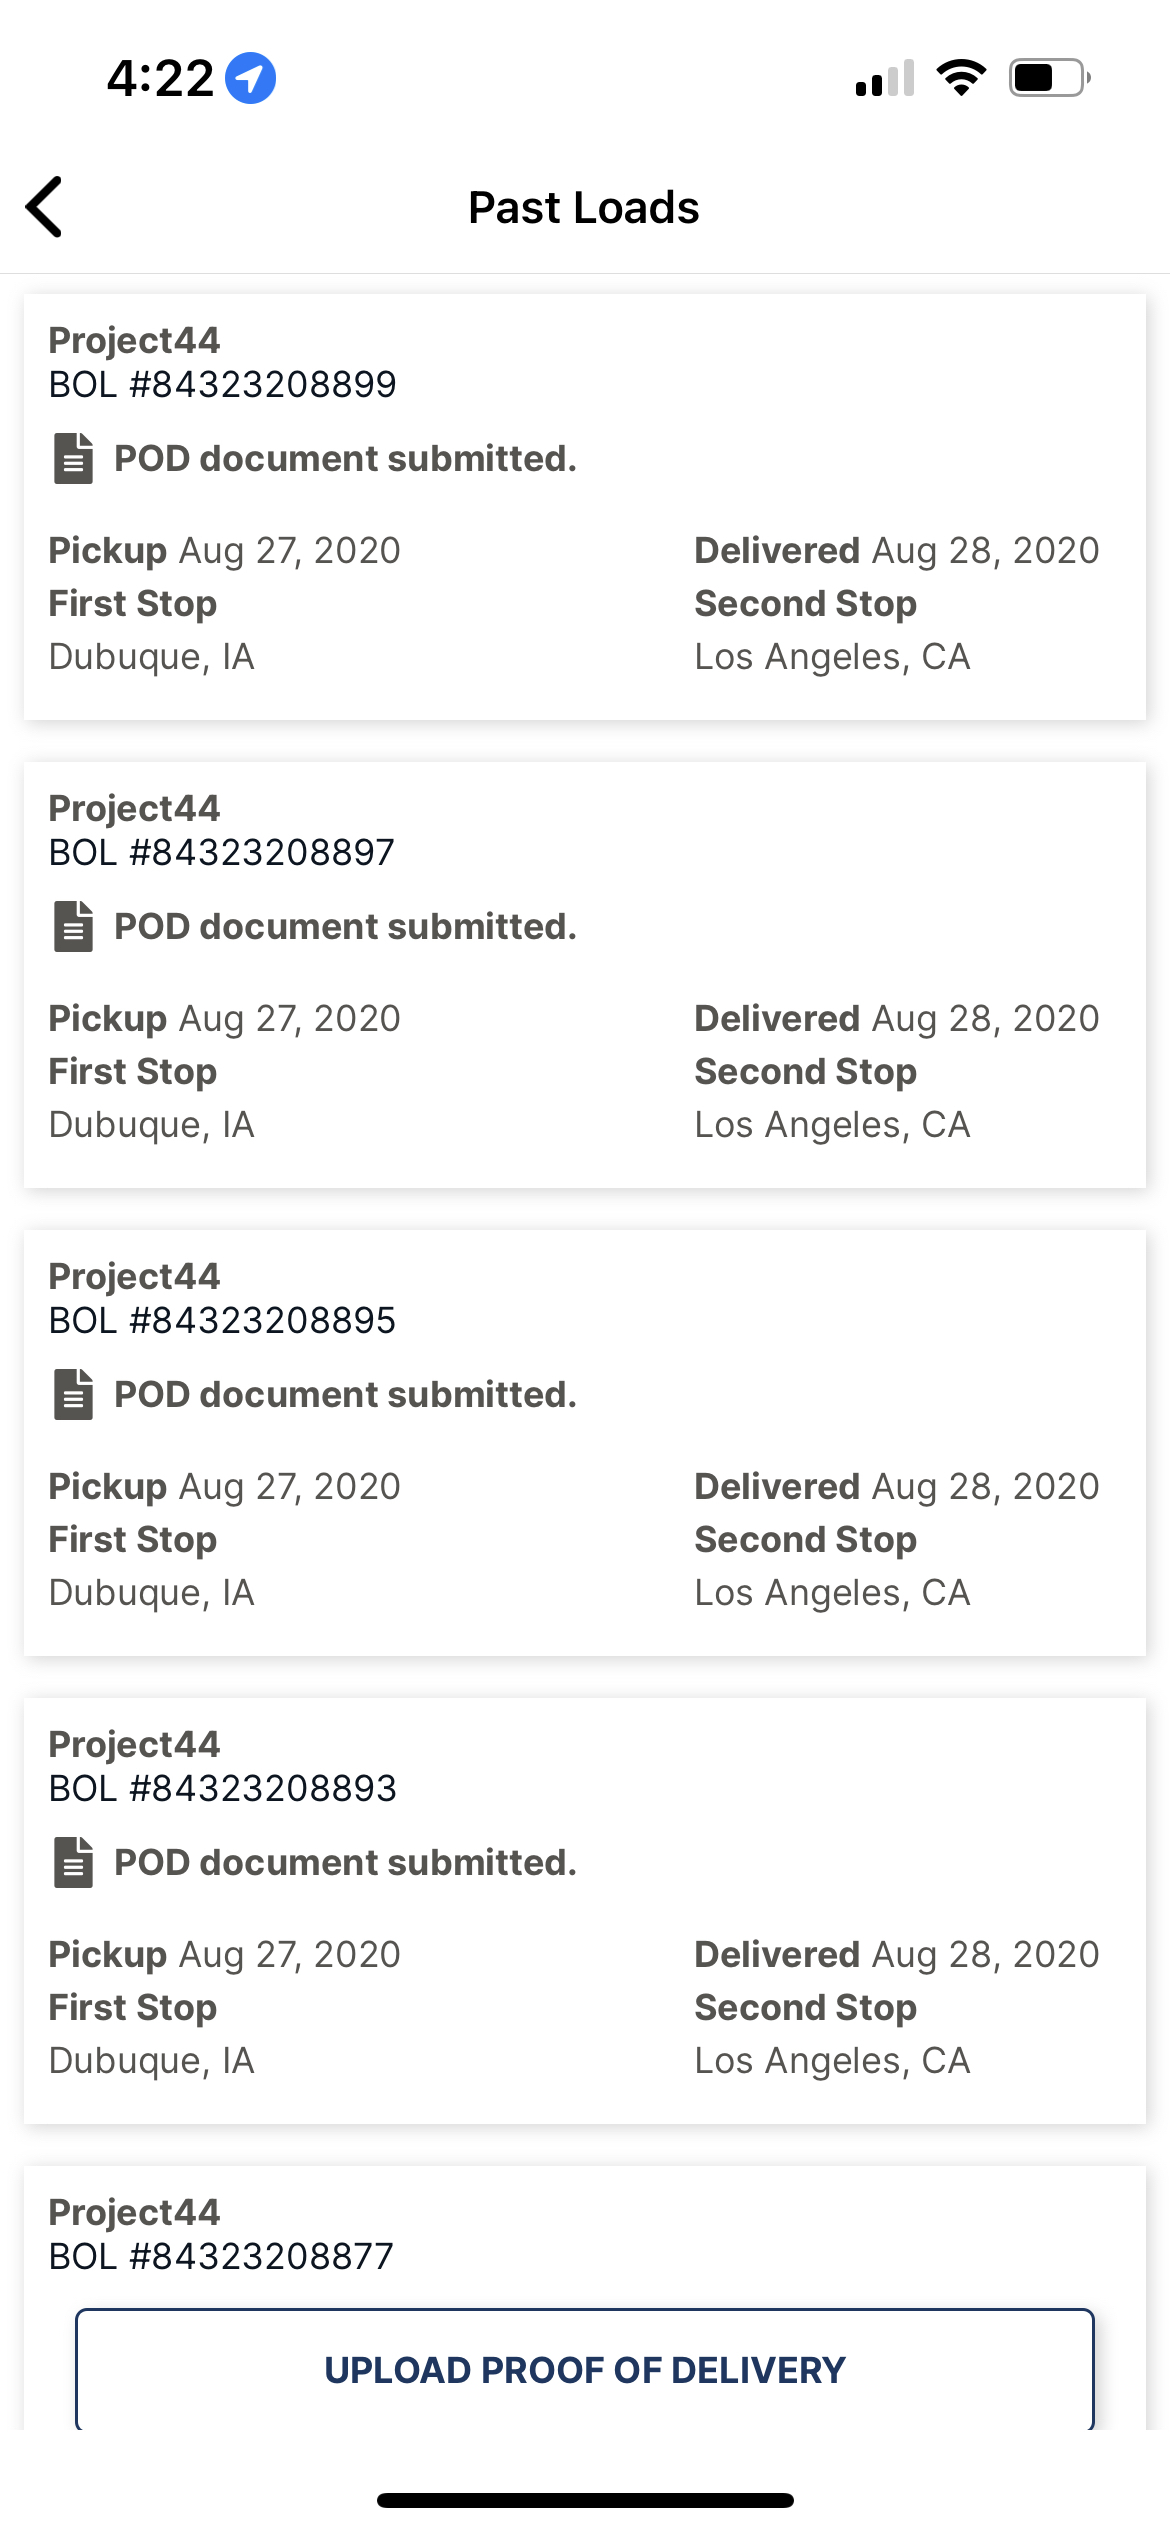The height and width of the screenshot is (2532, 1170).
Task: Select Los Angeles, CA stop on fourth card
Action: click(832, 2061)
